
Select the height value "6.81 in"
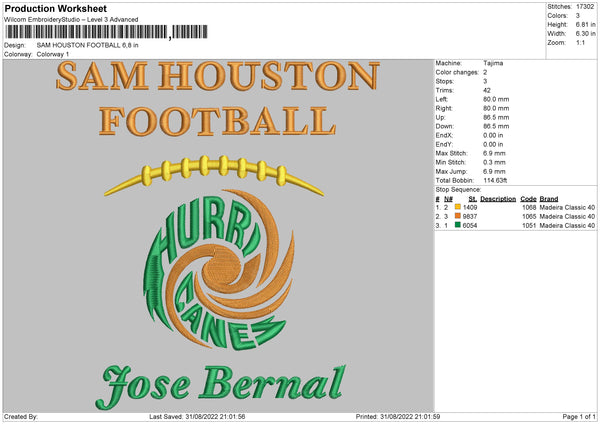585,24
